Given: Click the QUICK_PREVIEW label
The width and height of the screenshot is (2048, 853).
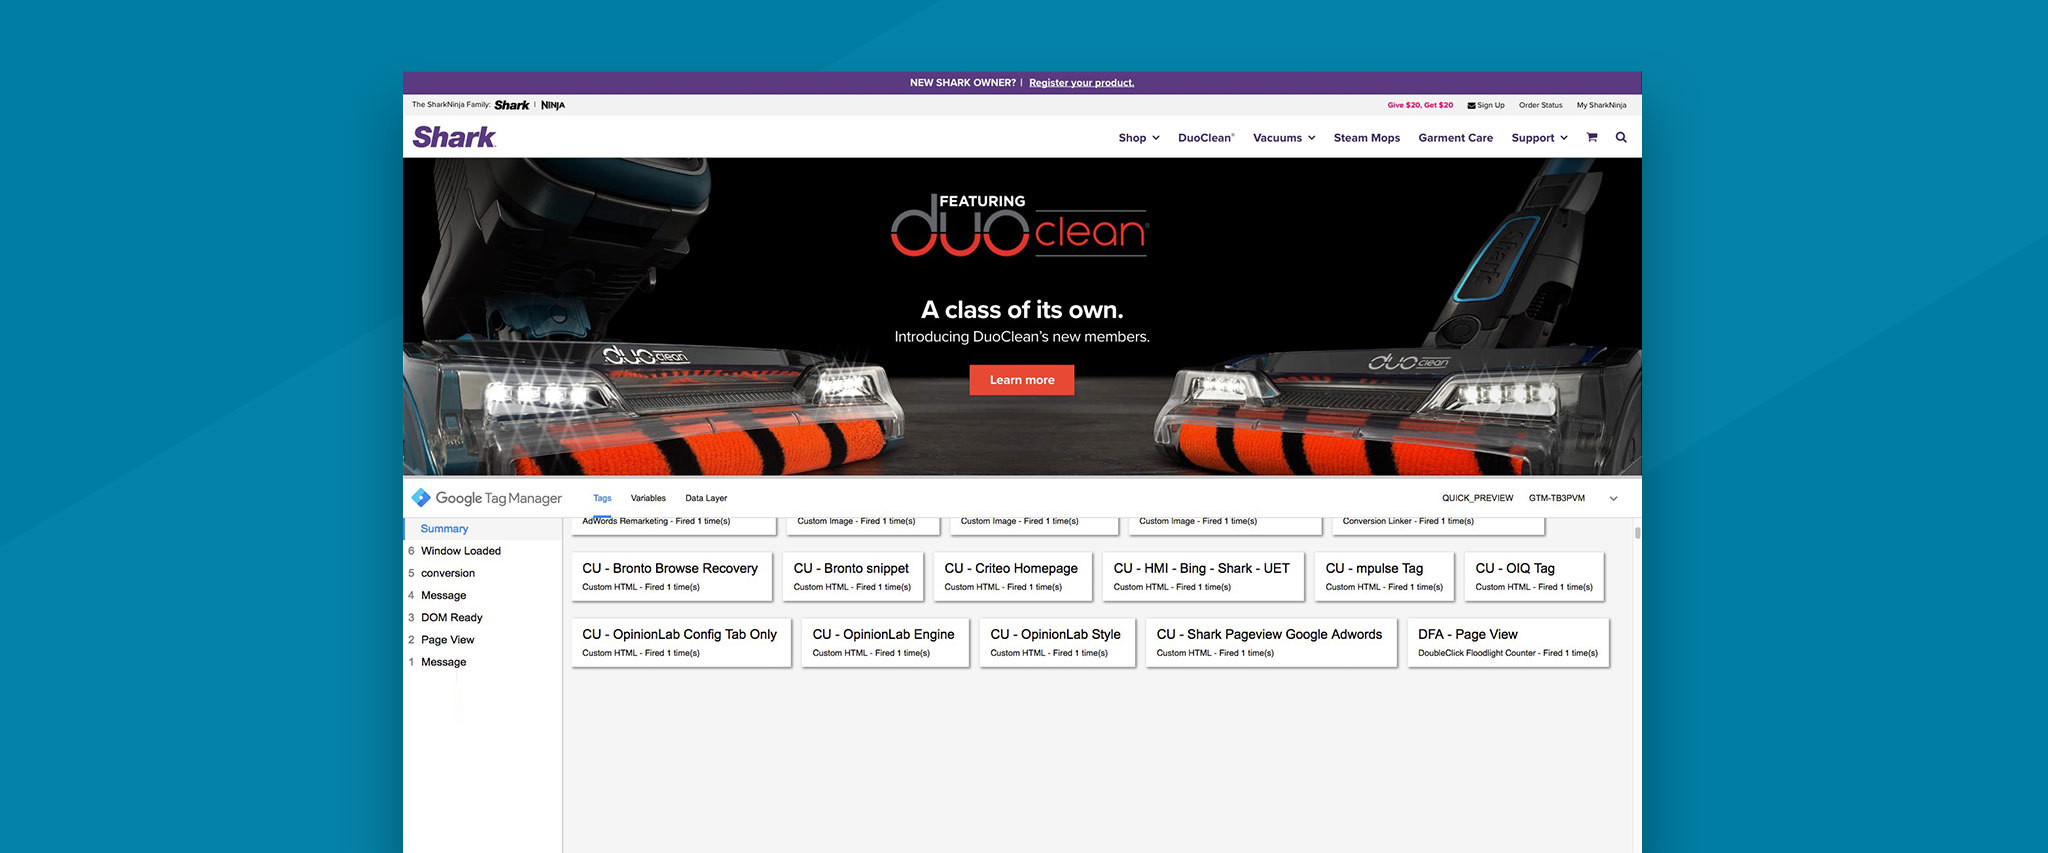Looking at the screenshot, I should [x=1477, y=498].
